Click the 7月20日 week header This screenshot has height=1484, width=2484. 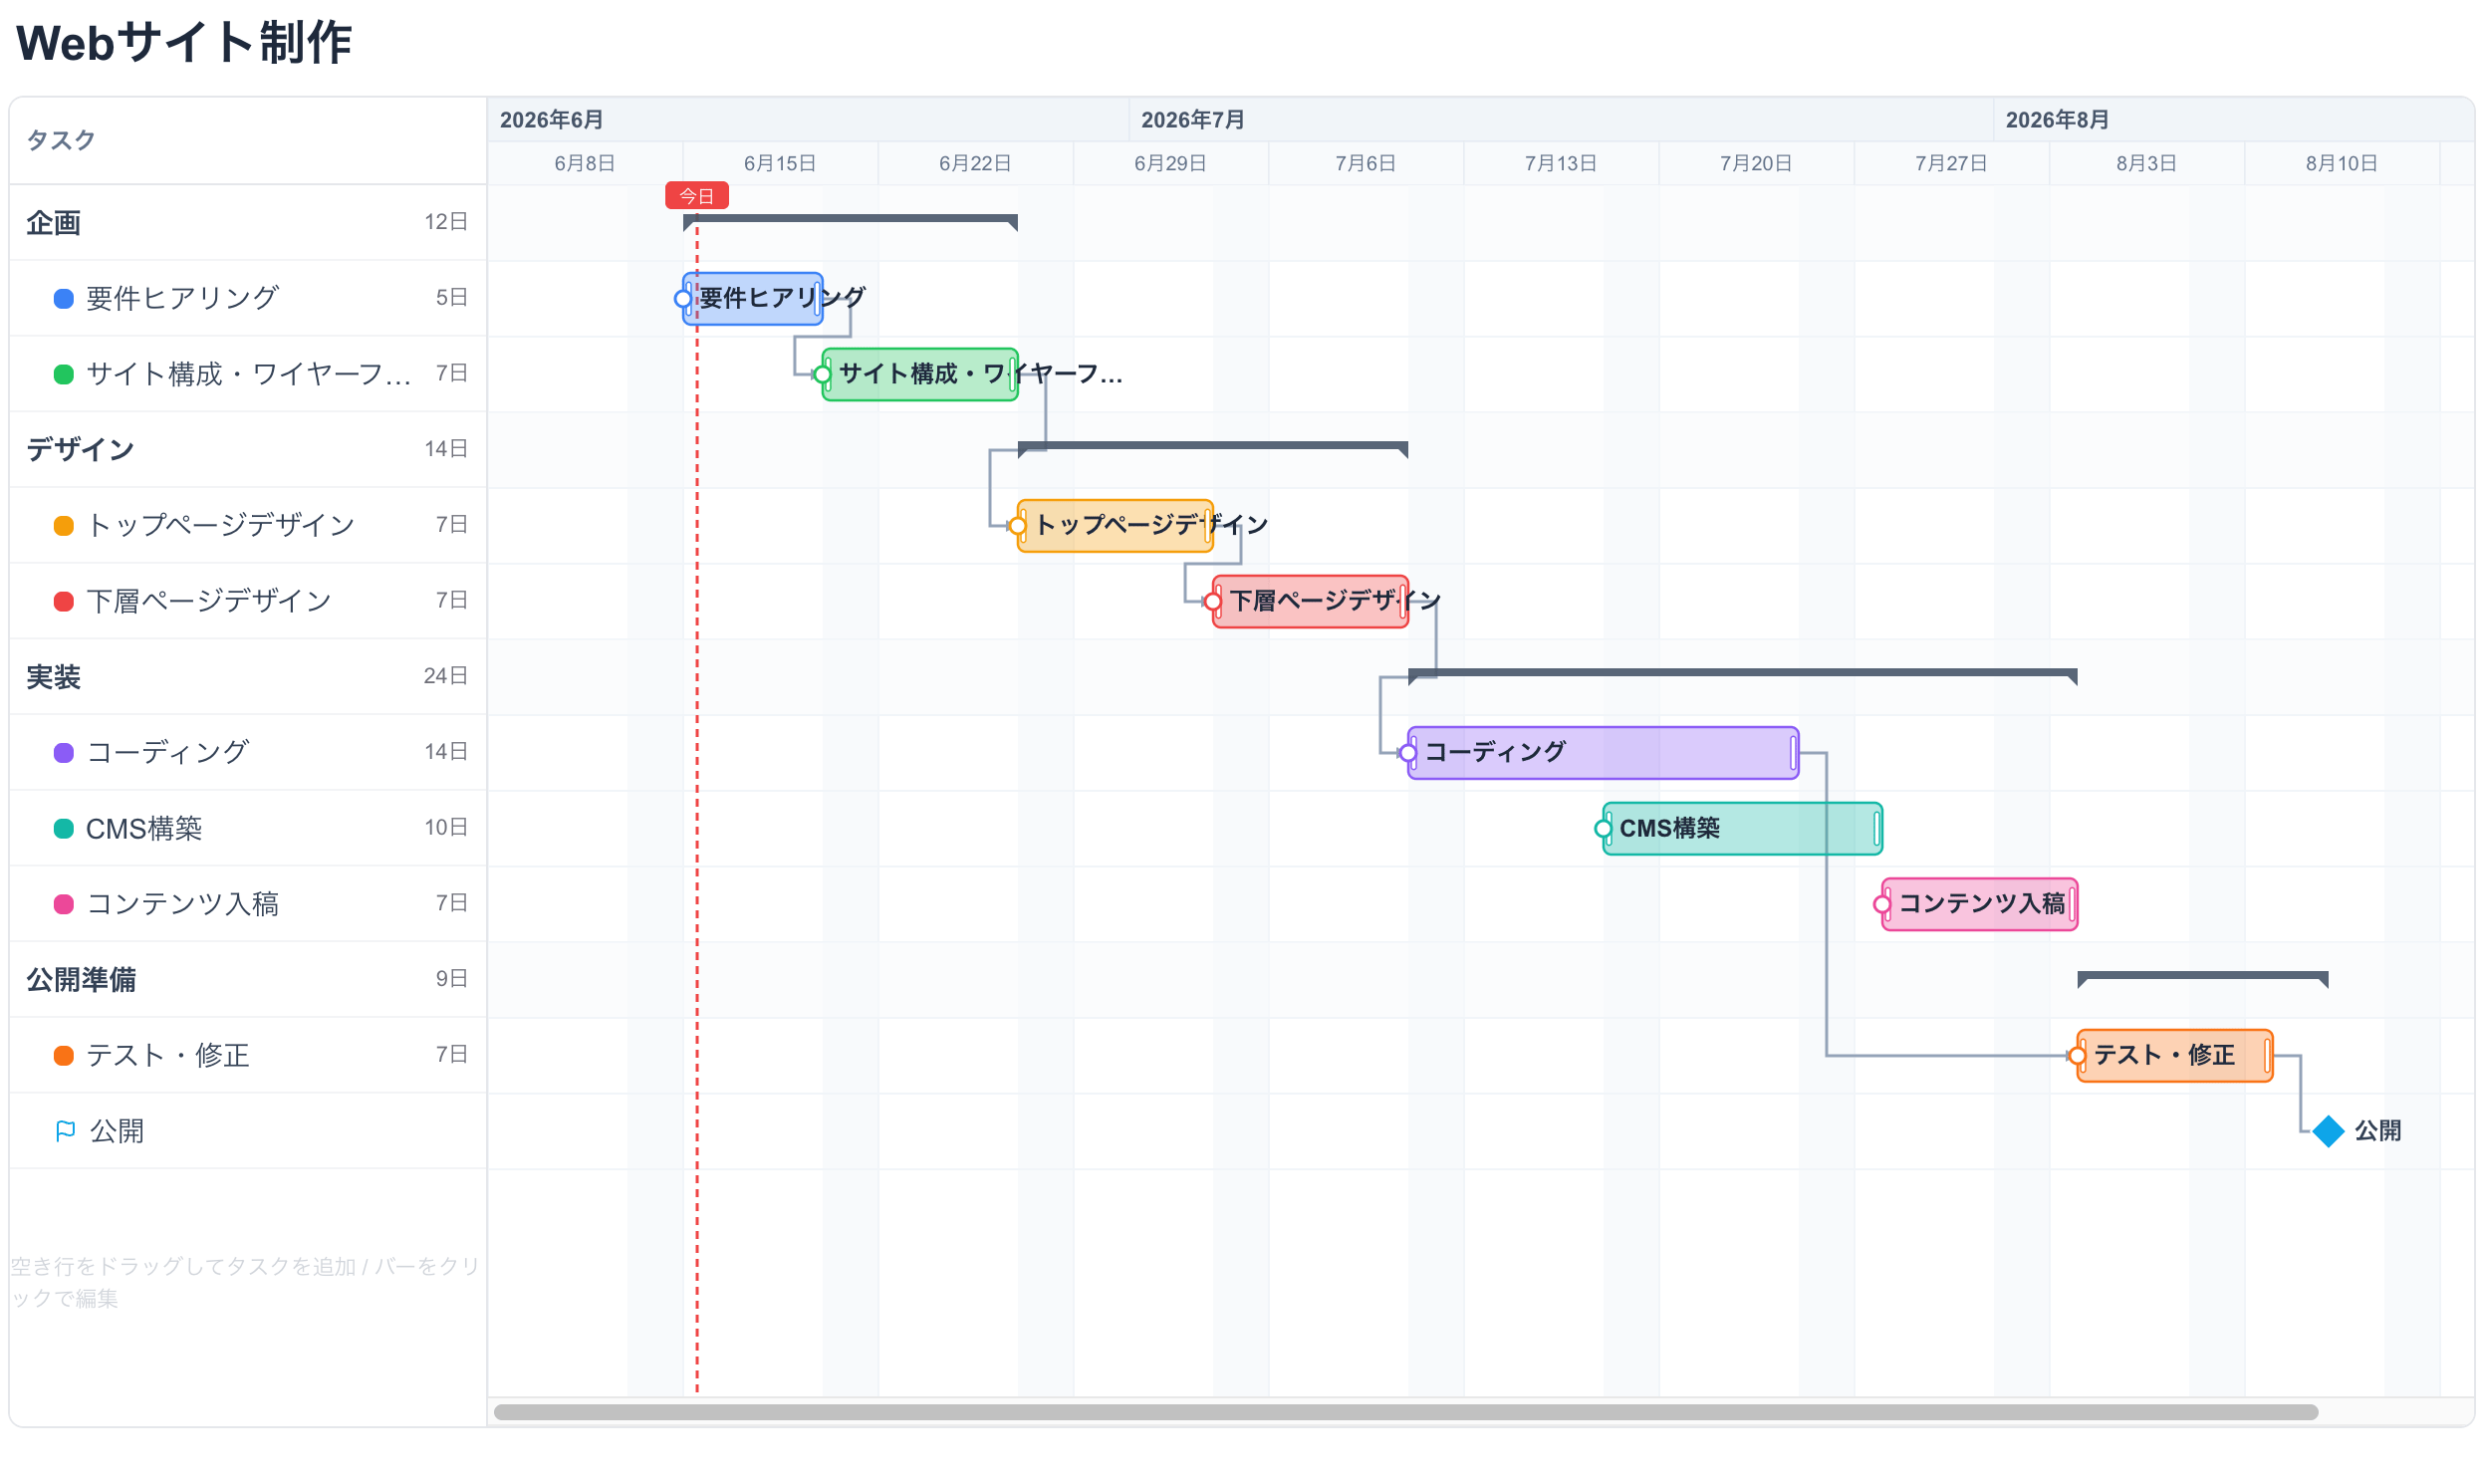[x=1756, y=163]
